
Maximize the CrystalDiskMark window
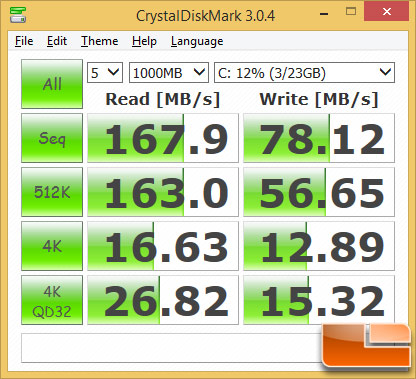coord(351,12)
